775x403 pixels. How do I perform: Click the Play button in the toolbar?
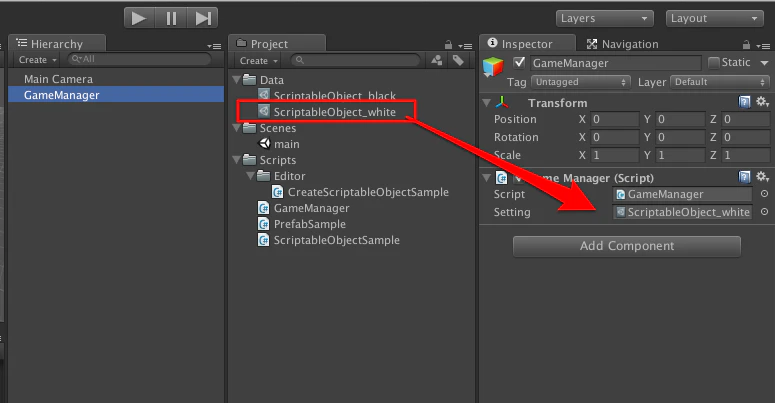[139, 19]
